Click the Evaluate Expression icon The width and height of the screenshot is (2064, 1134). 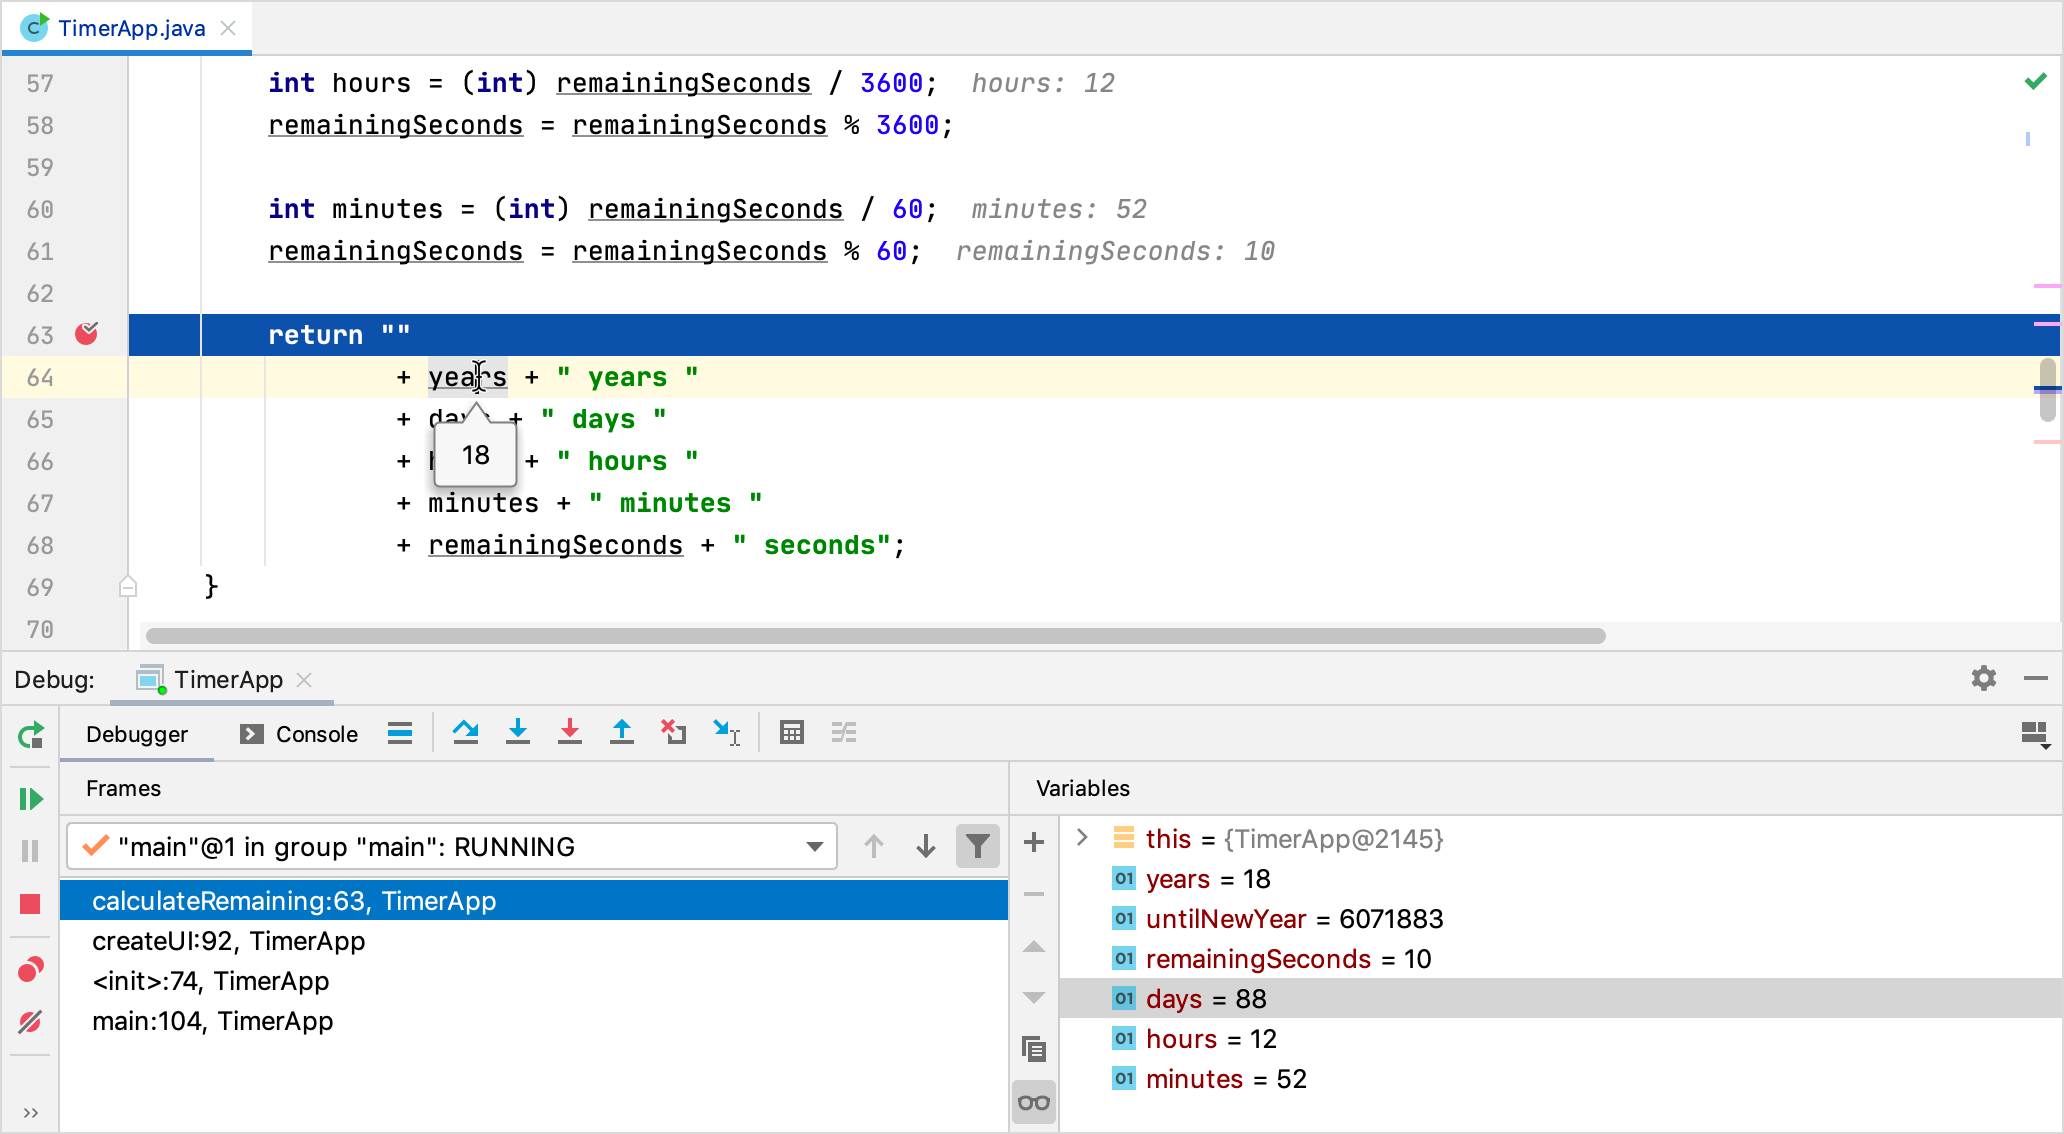(790, 733)
